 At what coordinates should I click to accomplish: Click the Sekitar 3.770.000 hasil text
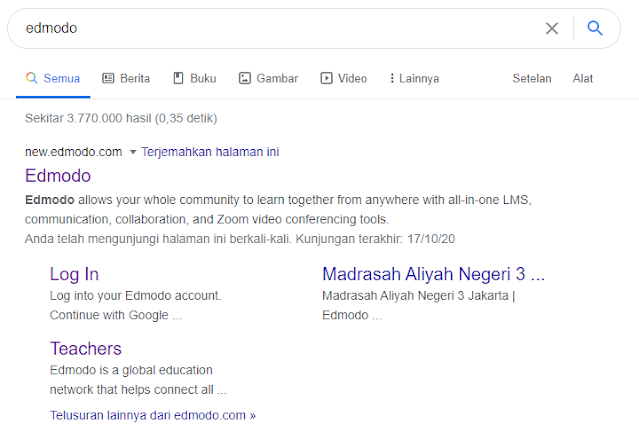(121, 118)
